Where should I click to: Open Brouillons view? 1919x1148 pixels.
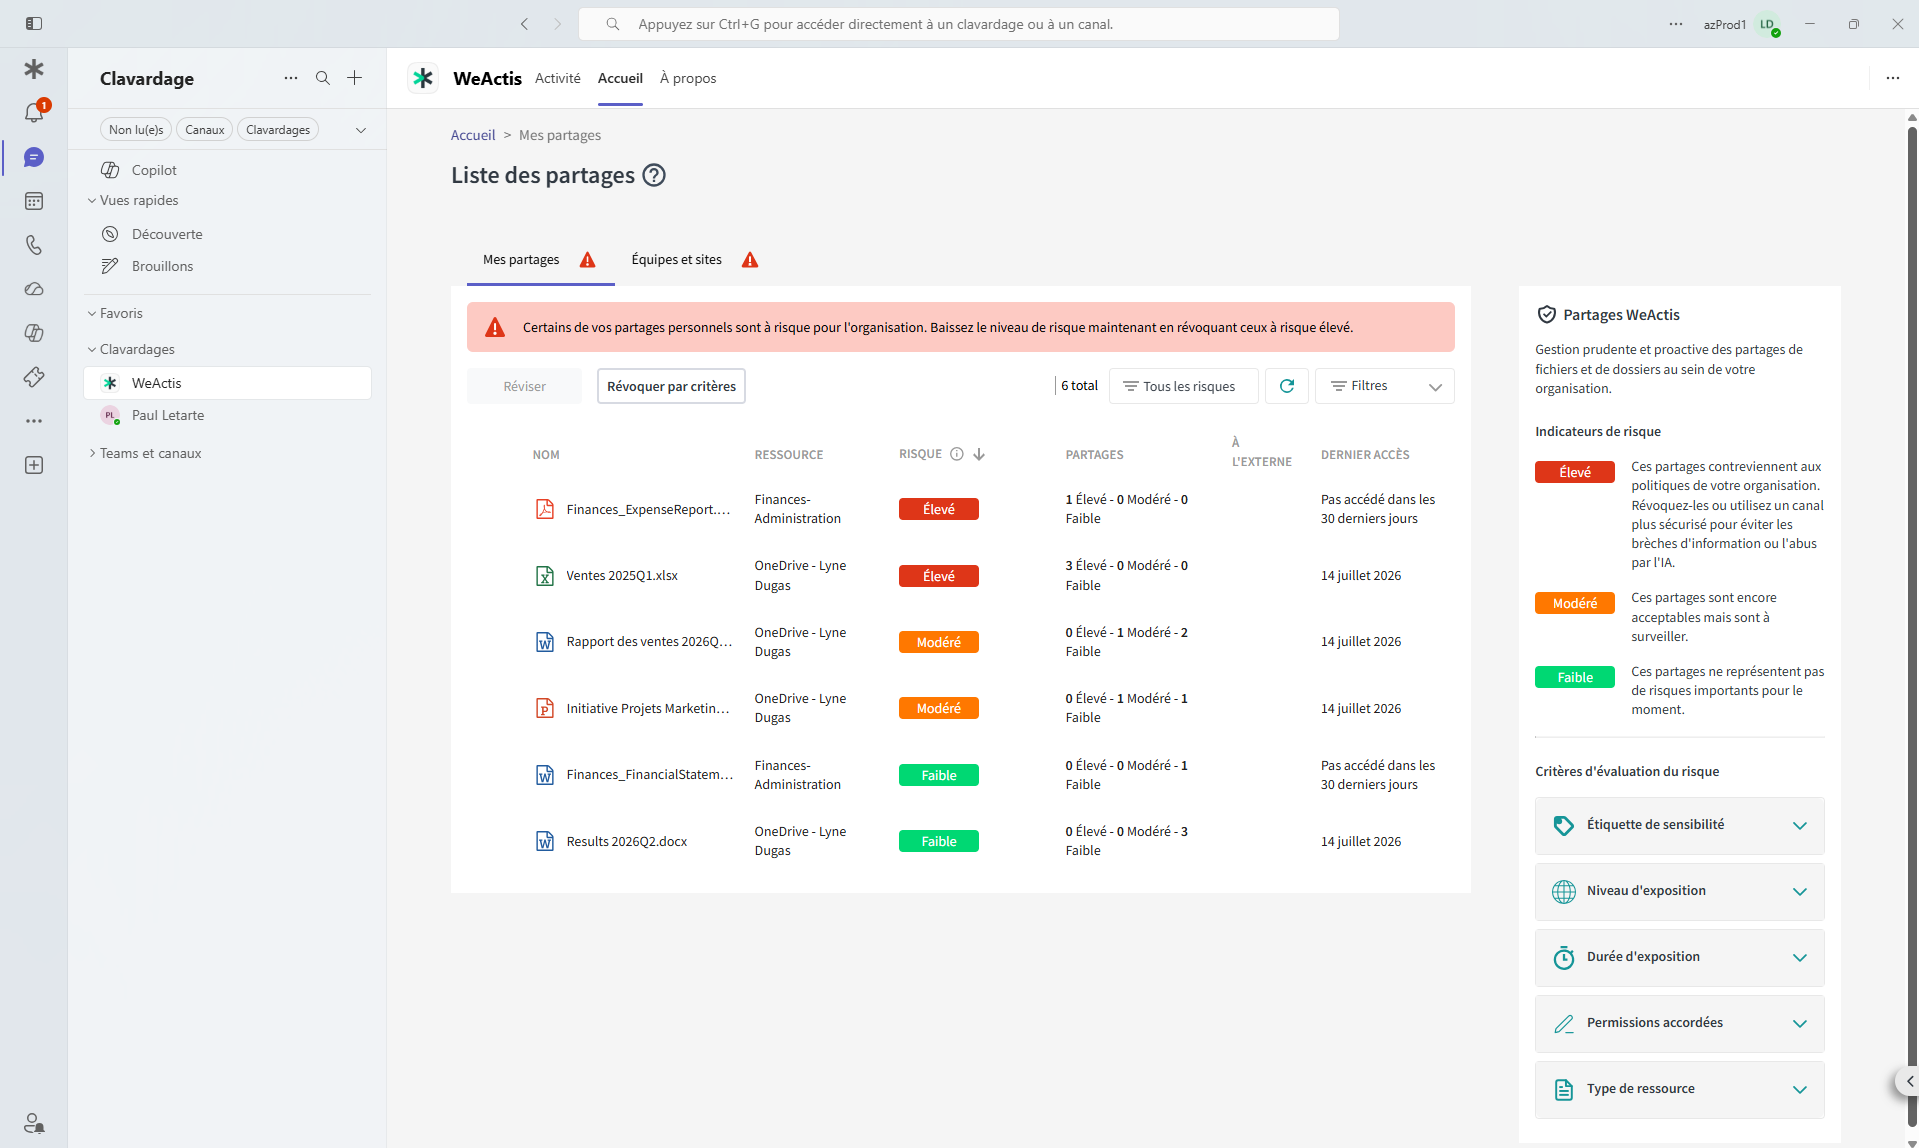(x=228, y=266)
